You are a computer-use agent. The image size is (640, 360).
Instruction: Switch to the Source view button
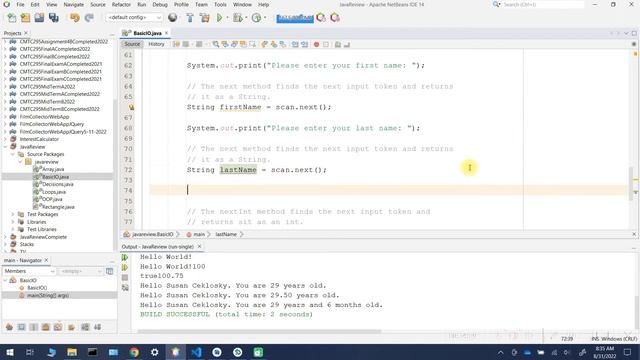(x=132, y=44)
